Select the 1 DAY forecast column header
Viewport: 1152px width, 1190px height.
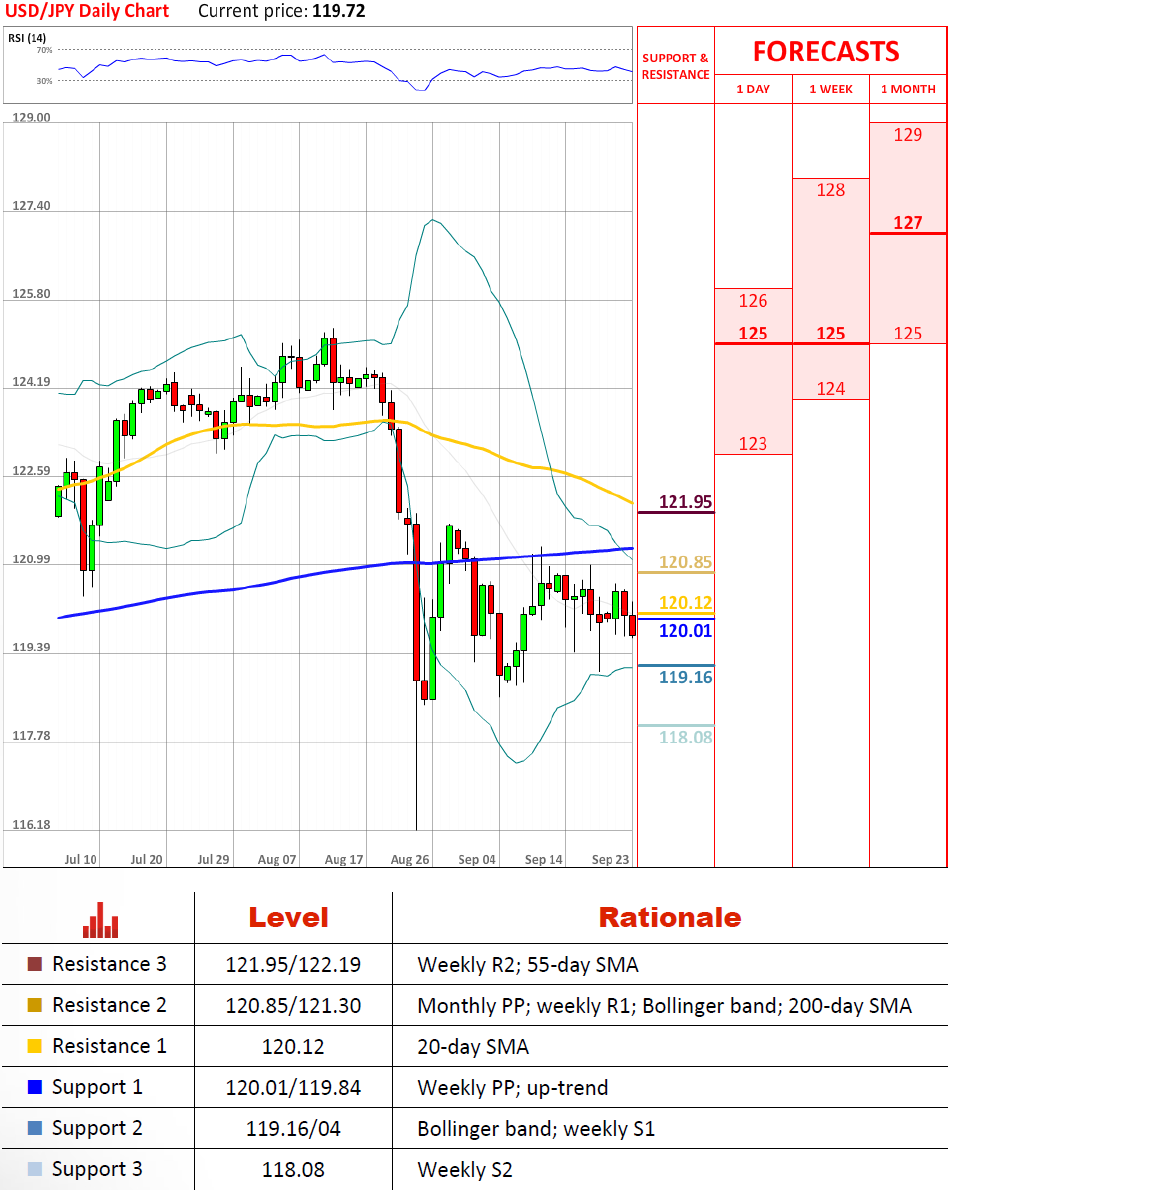pos(753,89)
